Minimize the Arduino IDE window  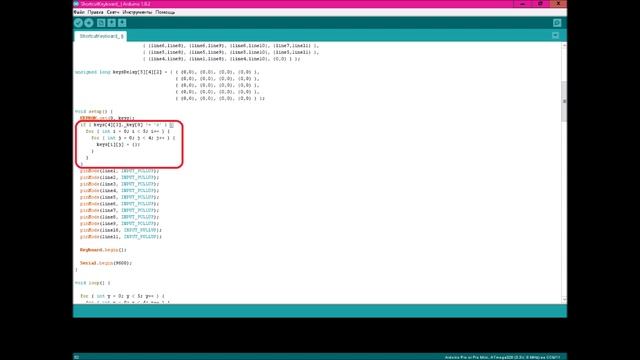pos(522,4)
